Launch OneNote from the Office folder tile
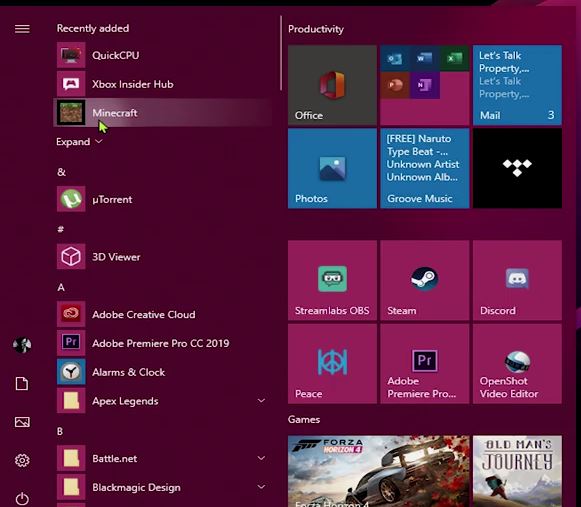 coord(425,86)
